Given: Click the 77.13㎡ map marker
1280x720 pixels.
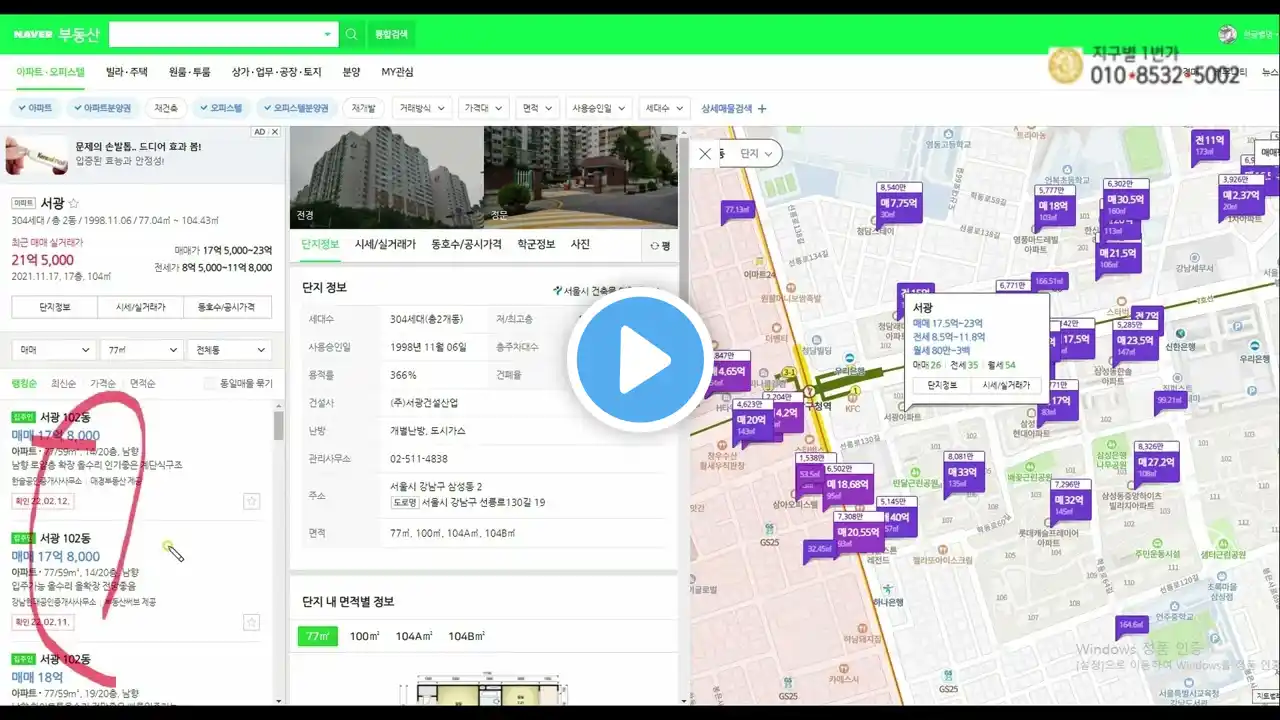Looking at the screenshot, I should (x=737, y=209).
